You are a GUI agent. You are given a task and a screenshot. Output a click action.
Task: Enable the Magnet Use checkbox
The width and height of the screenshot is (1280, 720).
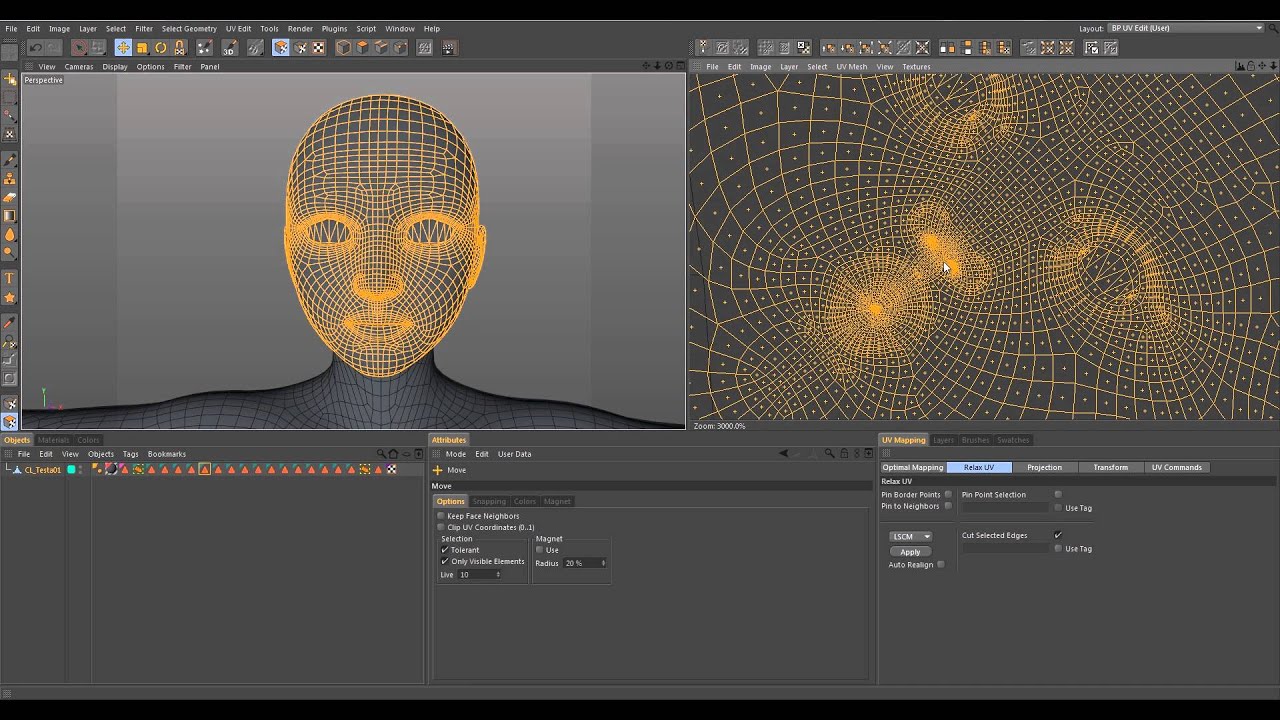tap(540, 550)
